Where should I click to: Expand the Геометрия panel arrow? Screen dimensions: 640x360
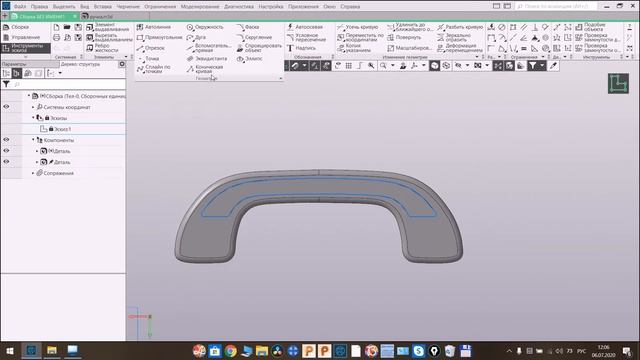280,78
